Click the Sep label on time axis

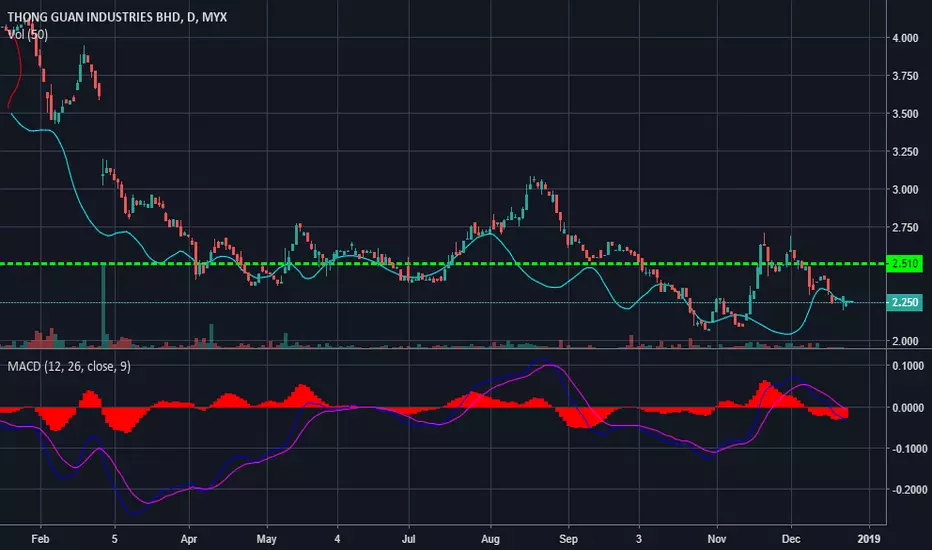click(568, 539)
